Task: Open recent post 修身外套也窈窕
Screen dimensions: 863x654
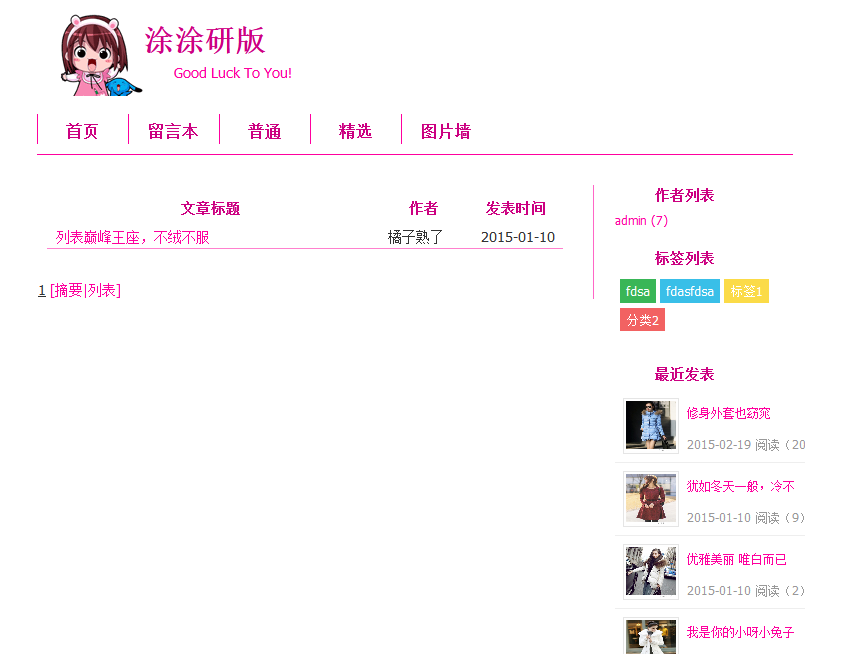Action: 729,413
